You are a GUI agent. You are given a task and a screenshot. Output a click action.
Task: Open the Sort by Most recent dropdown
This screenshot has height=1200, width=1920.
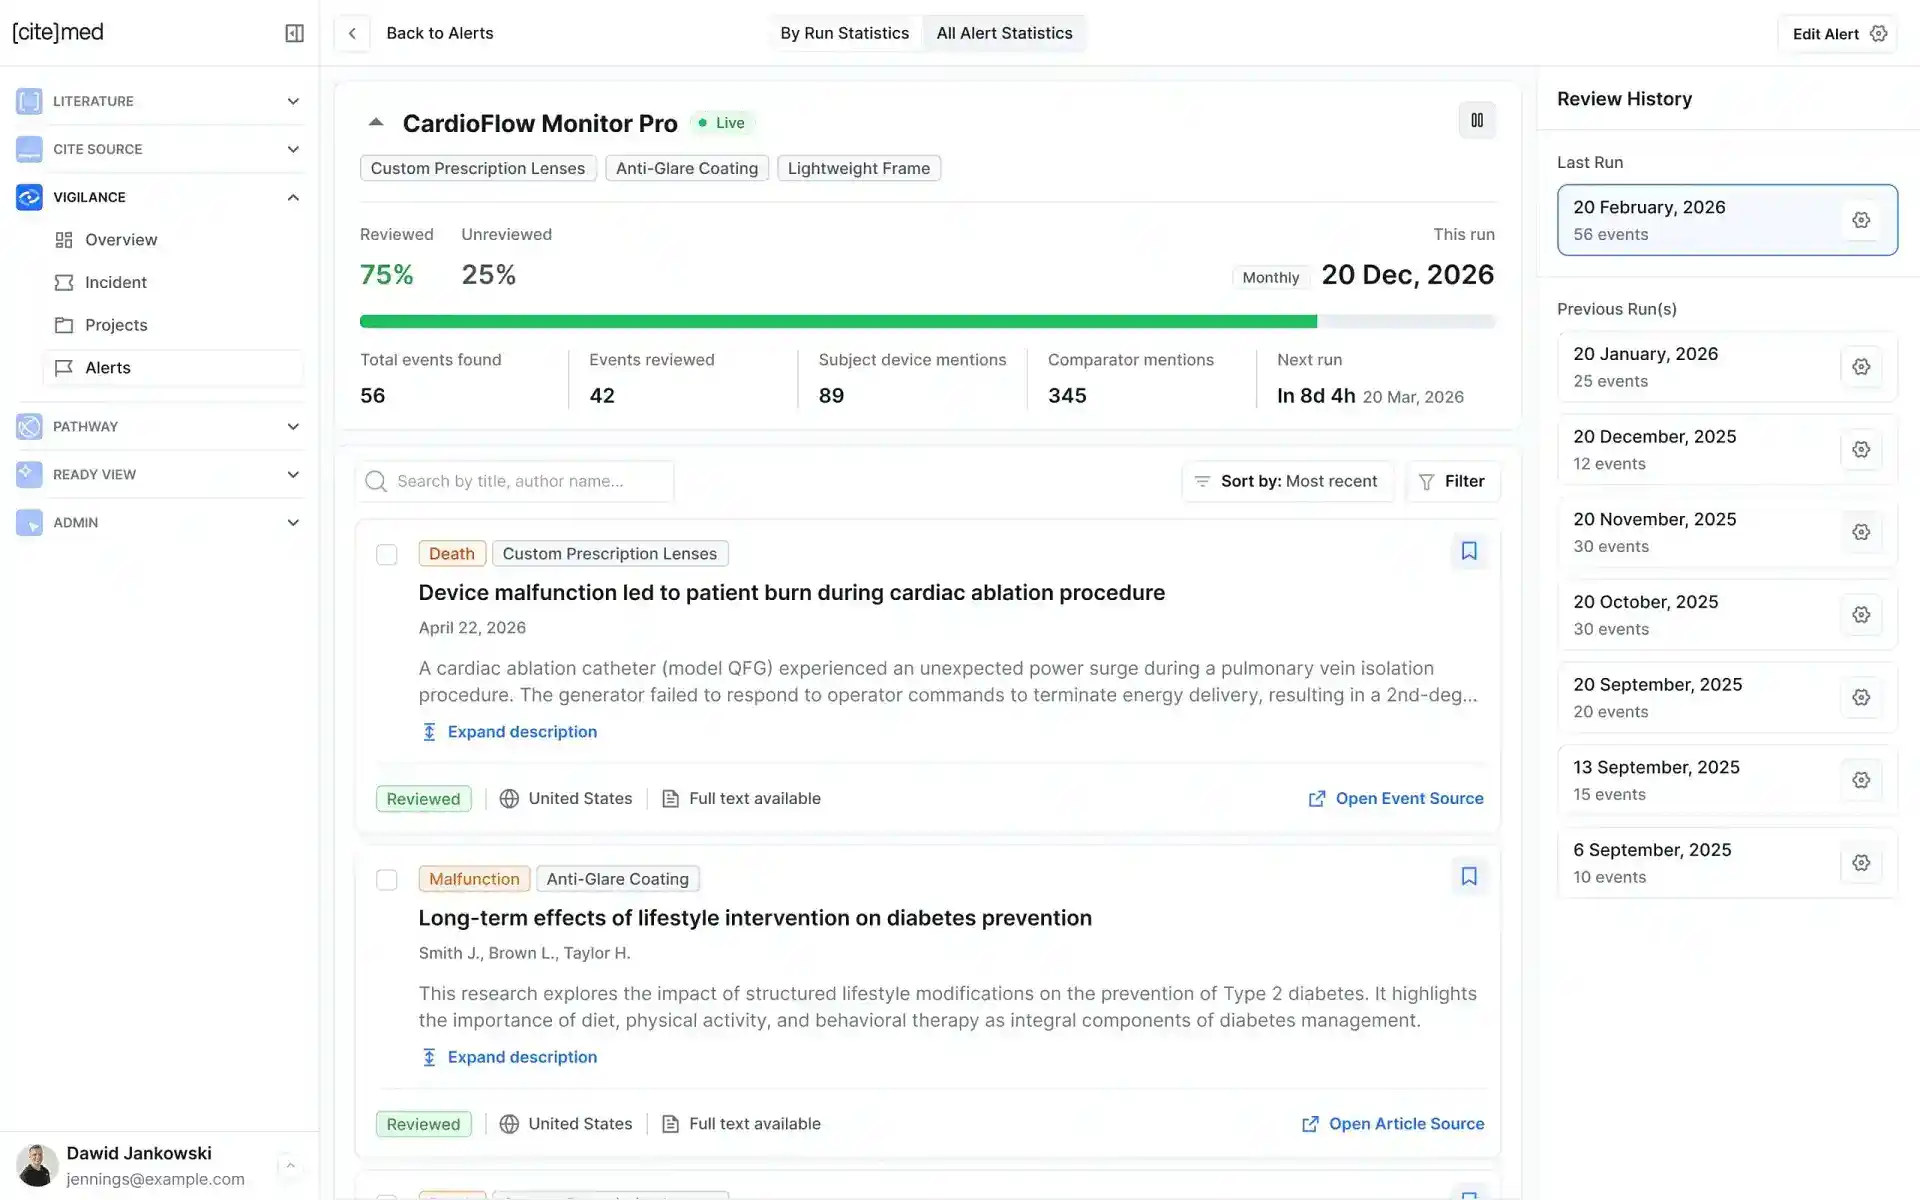pos(1288,481)
